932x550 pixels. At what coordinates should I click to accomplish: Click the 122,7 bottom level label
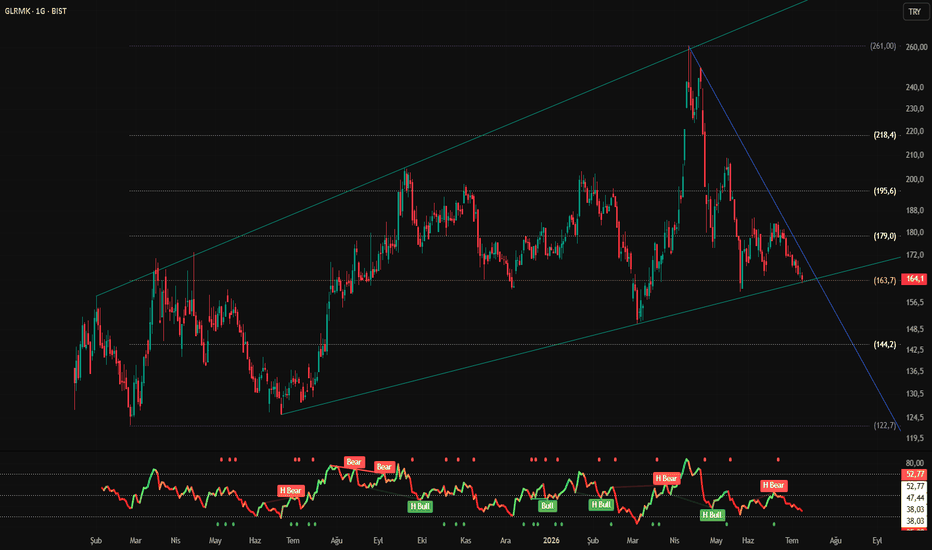(884, 425)
